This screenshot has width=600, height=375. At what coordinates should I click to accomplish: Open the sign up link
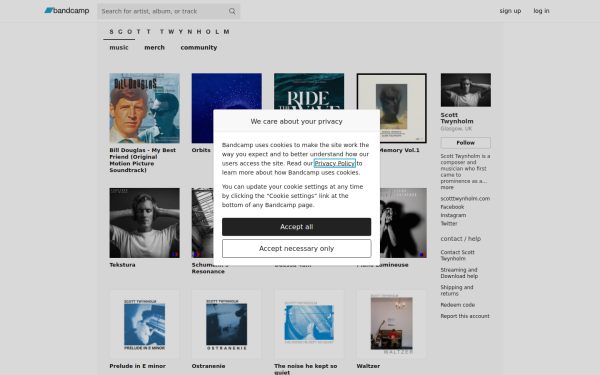pos(510,11)
